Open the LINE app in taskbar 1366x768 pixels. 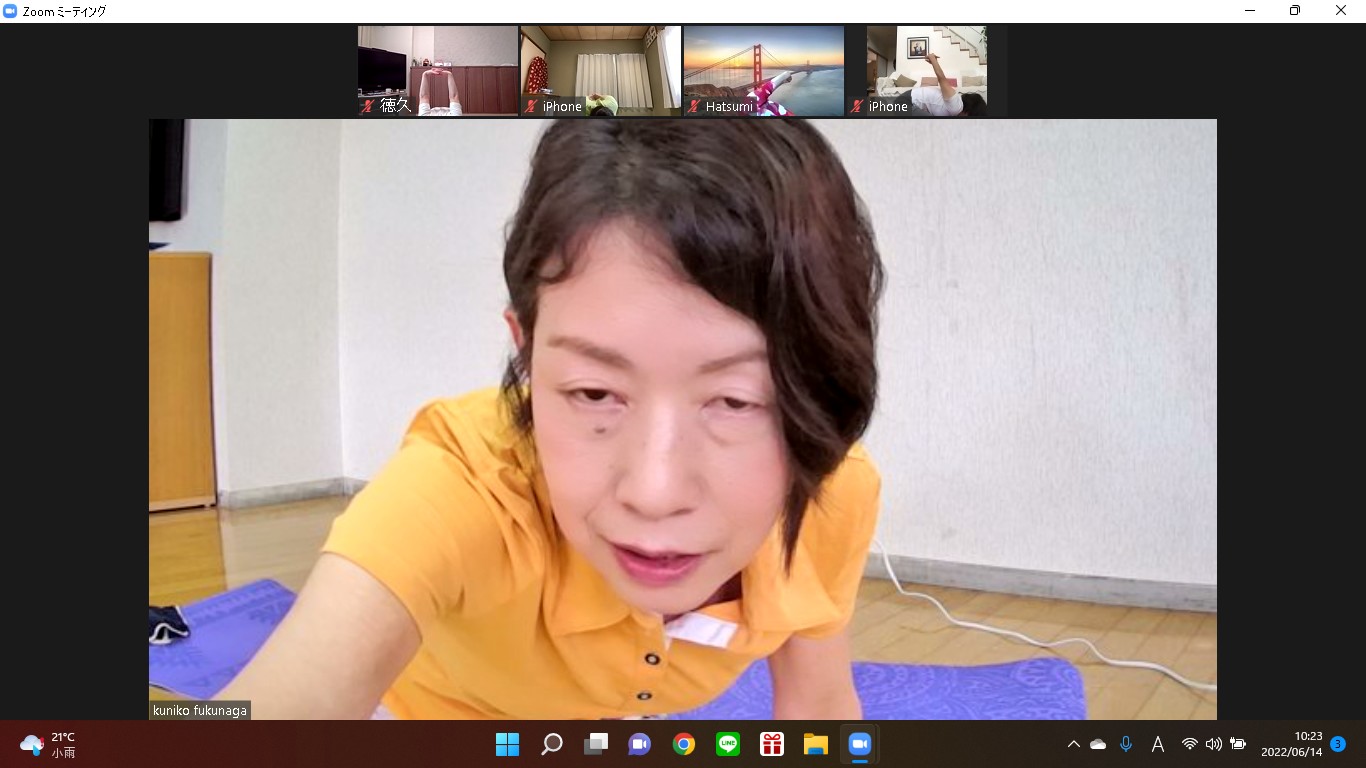pos(728,744)
